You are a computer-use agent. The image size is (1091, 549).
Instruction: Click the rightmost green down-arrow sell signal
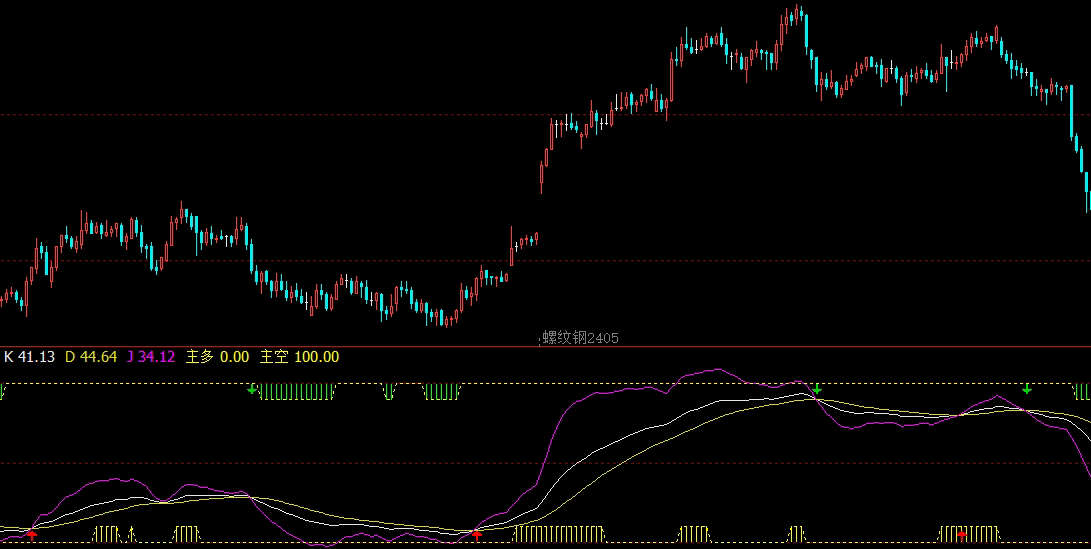[1026, 389]
